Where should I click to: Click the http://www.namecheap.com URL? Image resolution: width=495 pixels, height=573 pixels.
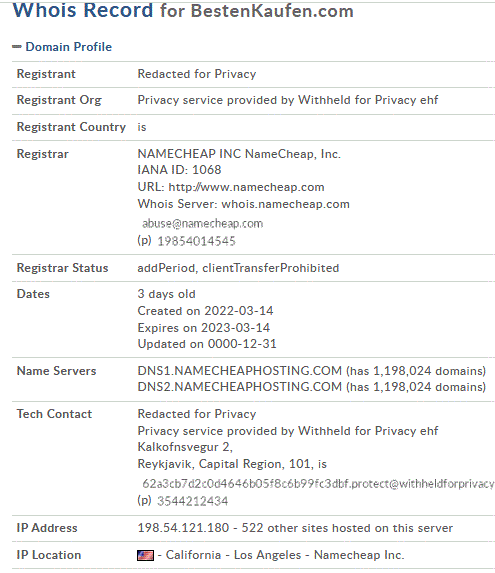pyautogui.click(x=246, y=187)
